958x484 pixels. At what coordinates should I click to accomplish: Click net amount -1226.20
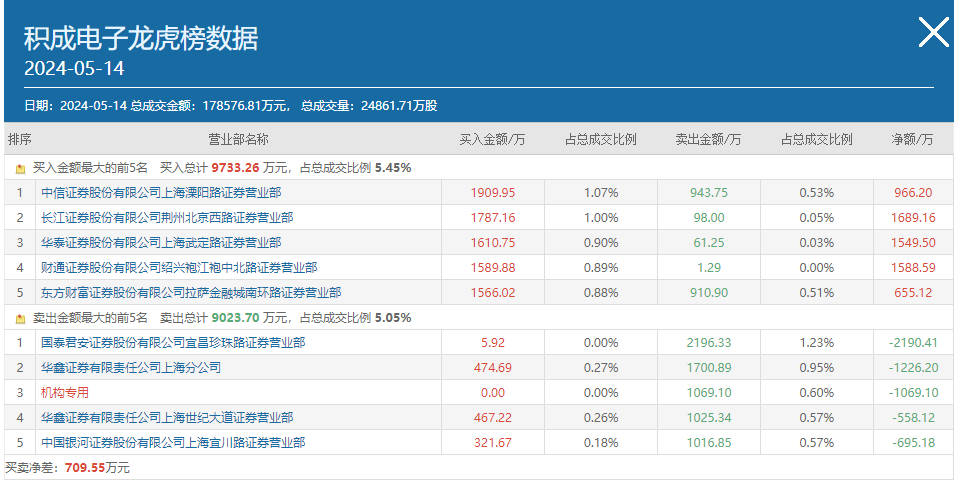point(913,368)
